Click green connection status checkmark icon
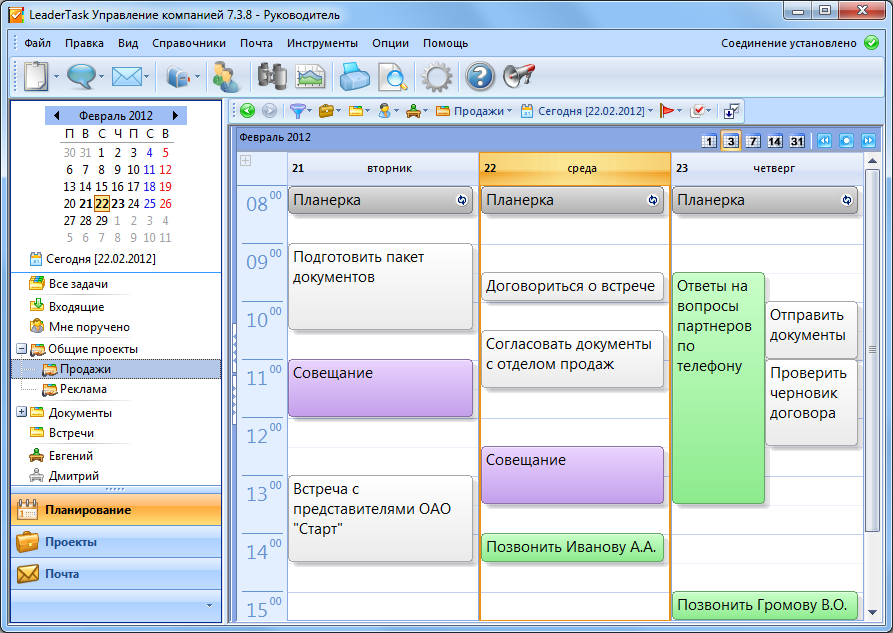Image resolution: width=893 pixels, height=633 pixels. pyautogui.click(x=871, y=43)
